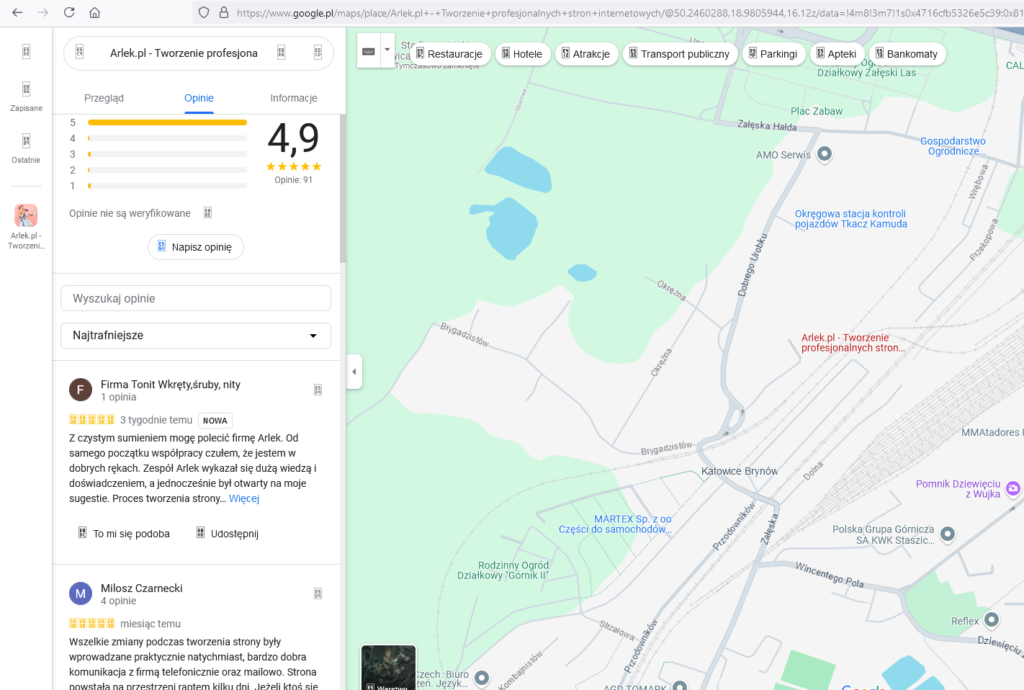Click the rightmost clear icon in the search box
Image resolution: width=1024 pixels, height=690 pixels.
(318, 53)
